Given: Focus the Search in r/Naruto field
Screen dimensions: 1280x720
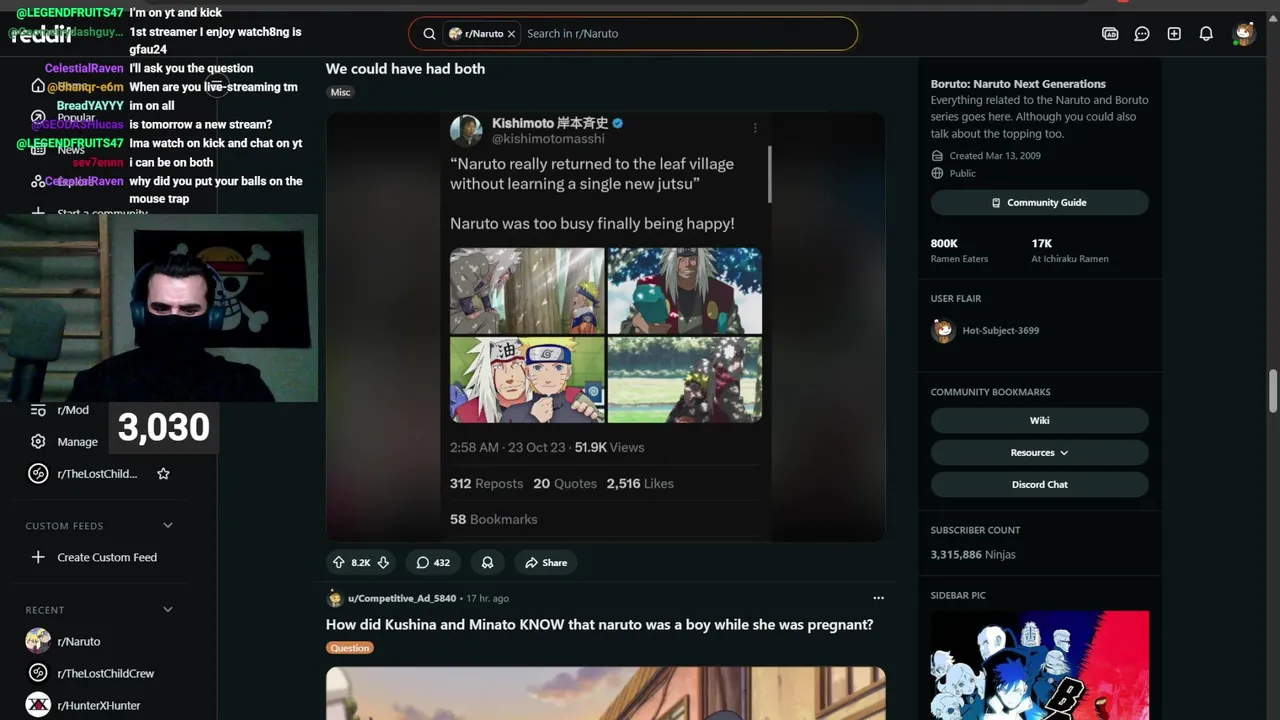Looking at the screenshot, I should pyautogui.click(x=686, y=33).
